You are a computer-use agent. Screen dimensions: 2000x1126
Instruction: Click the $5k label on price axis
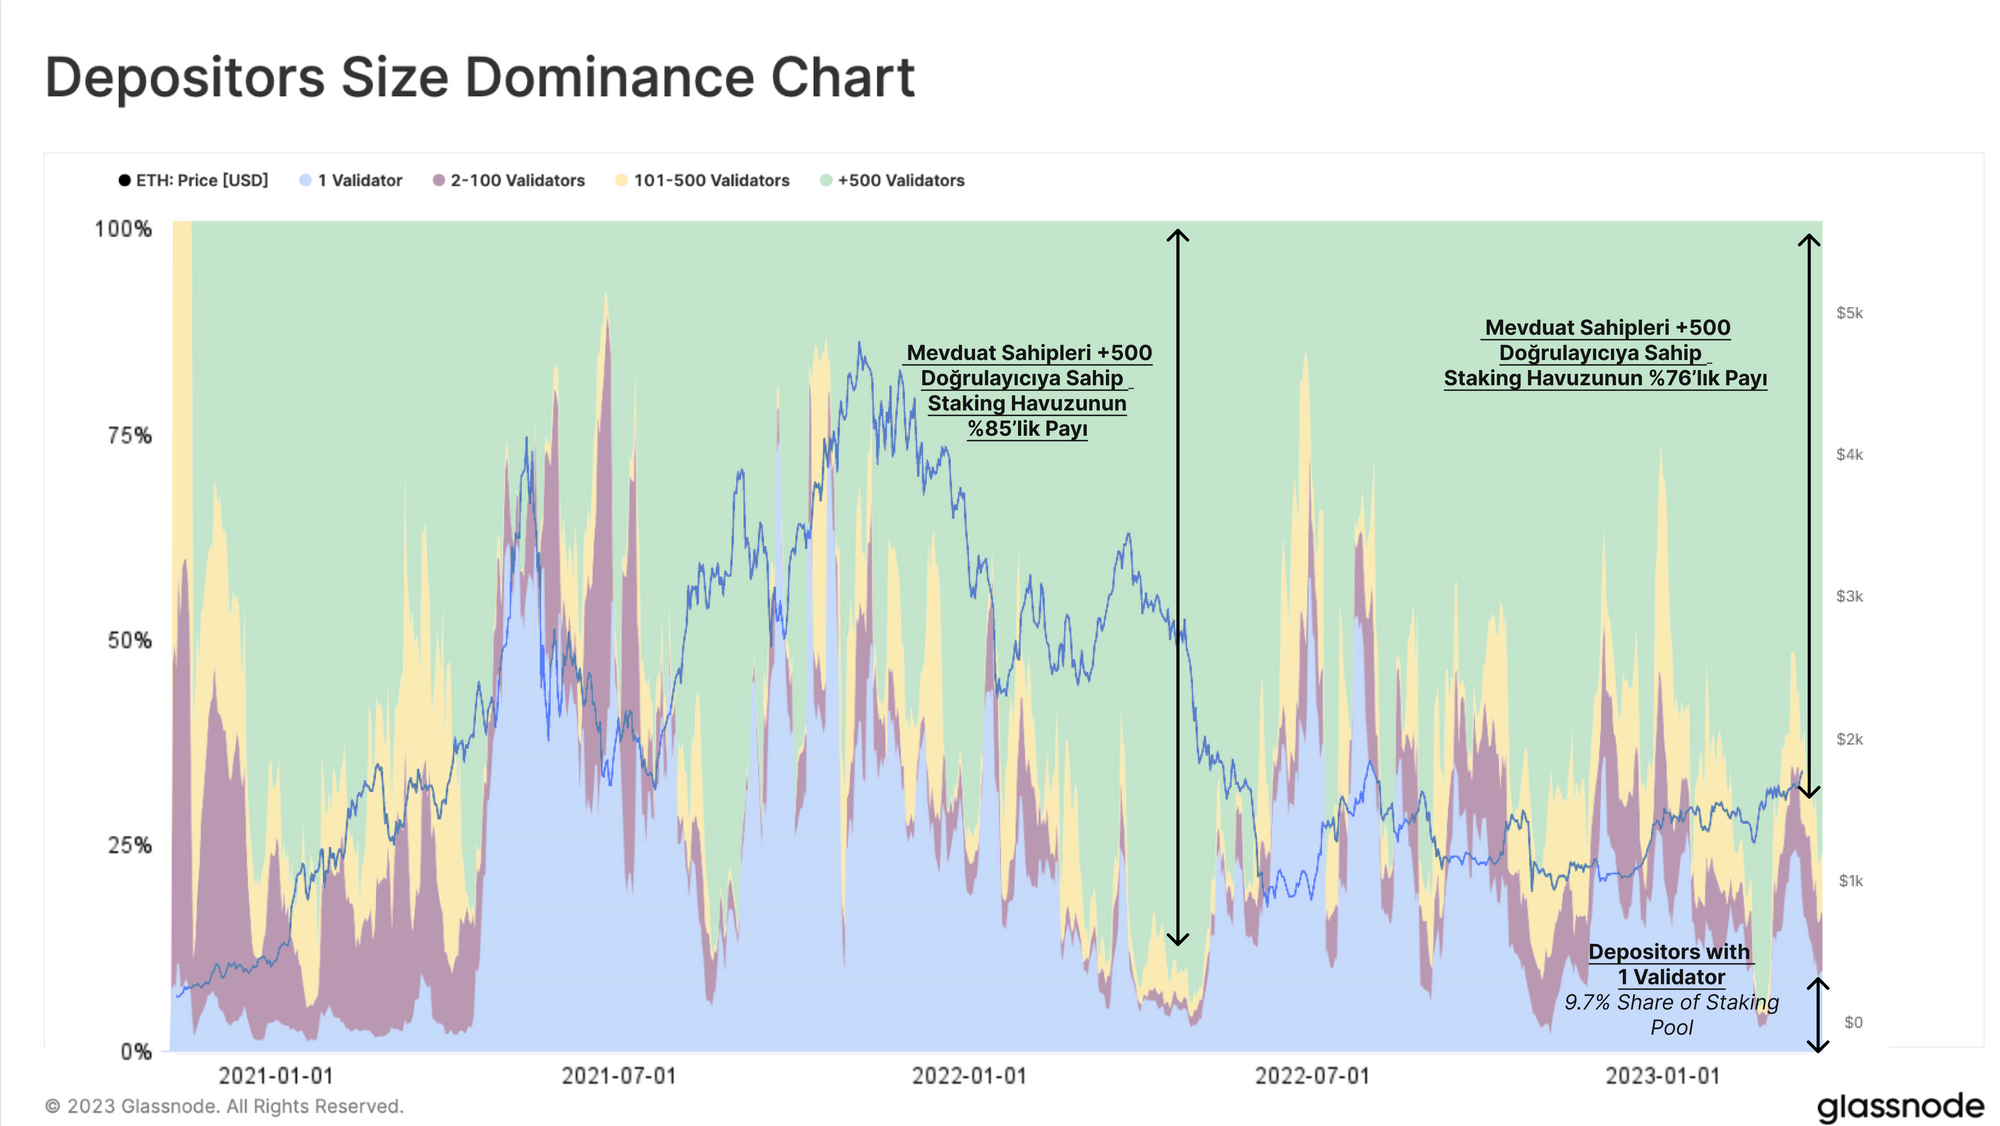[1849, 313]
